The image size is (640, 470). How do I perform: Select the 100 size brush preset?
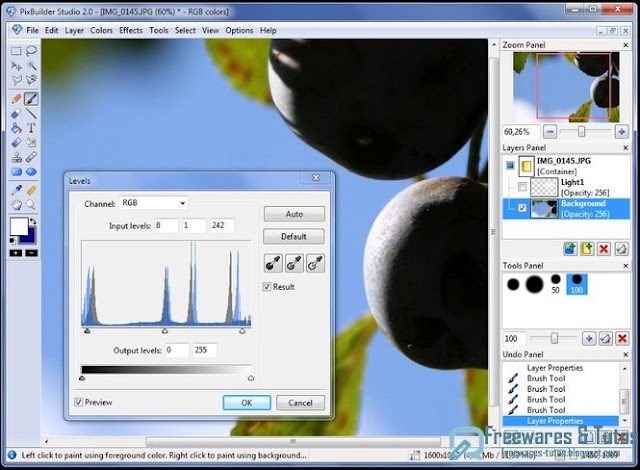577,284
